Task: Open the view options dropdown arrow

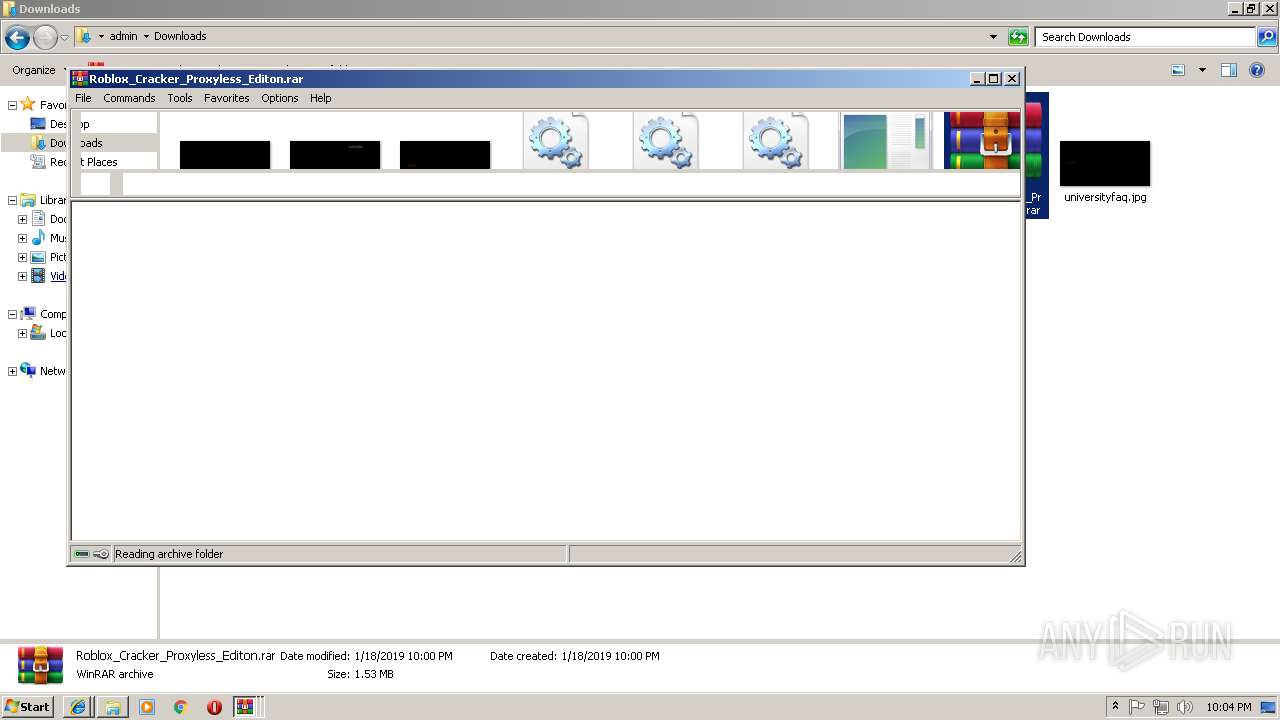Action: 1201,70
